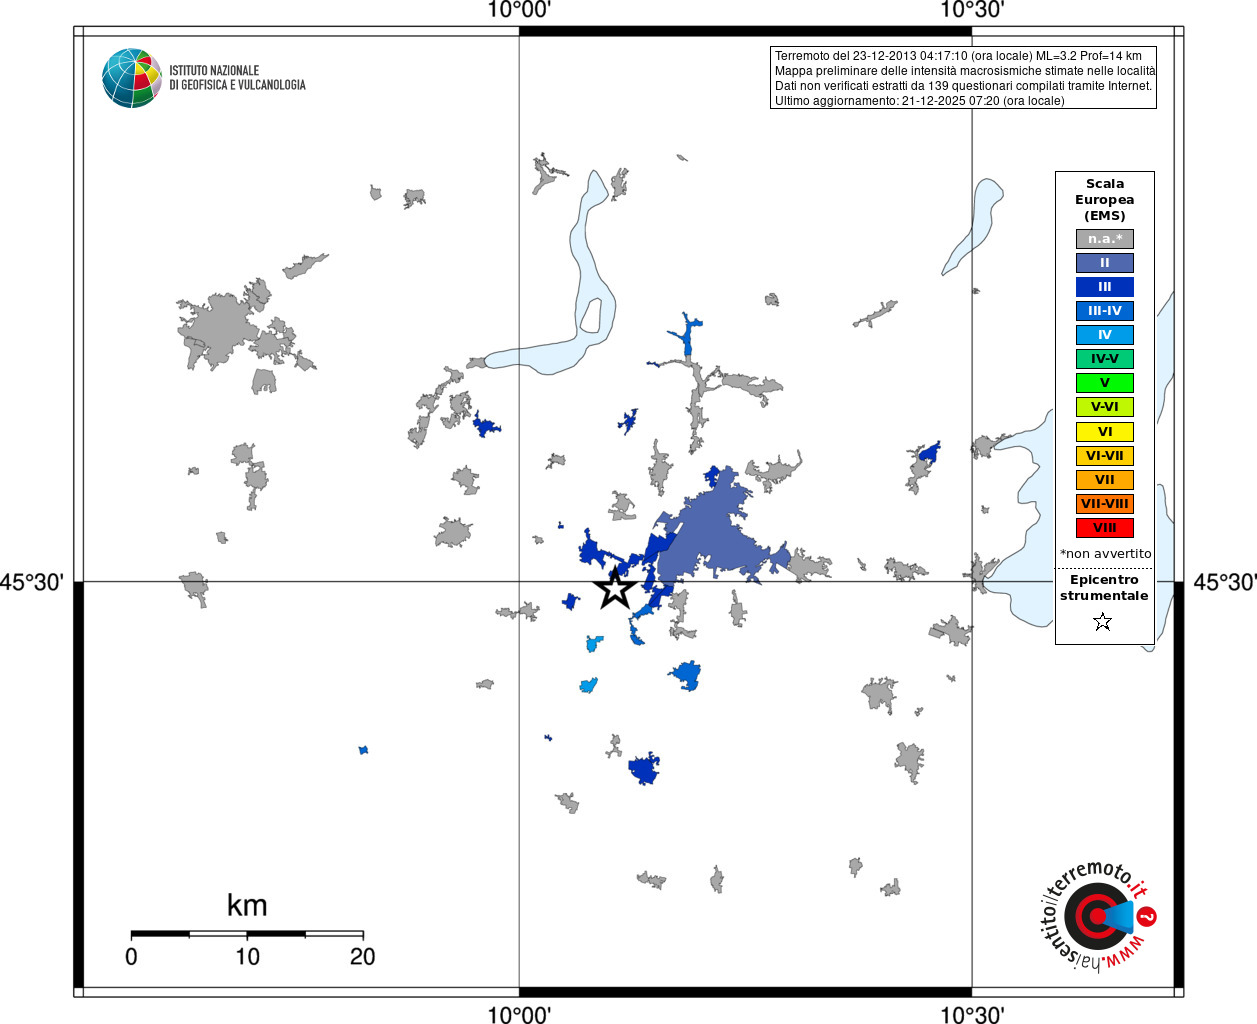Screen dimensions: 1257x1024
Task: Click the V-VI yellow-green legend swatch
Action: pyautogui.click(x=1105, y=407)
